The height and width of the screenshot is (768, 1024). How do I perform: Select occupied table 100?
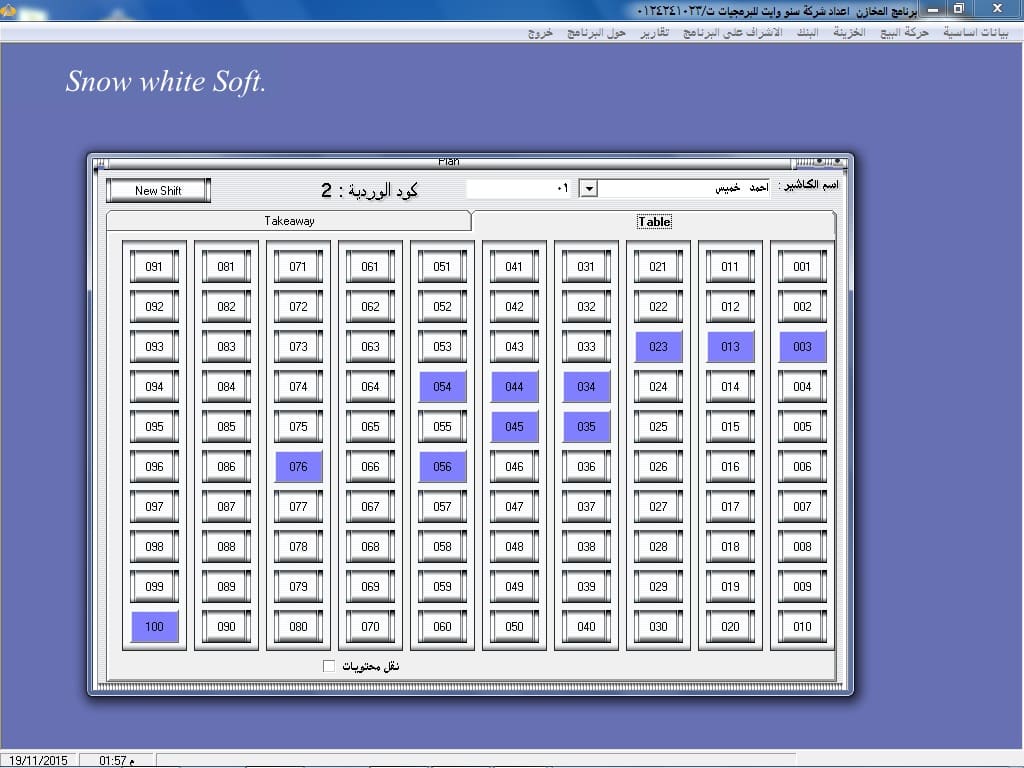point(154,627)
